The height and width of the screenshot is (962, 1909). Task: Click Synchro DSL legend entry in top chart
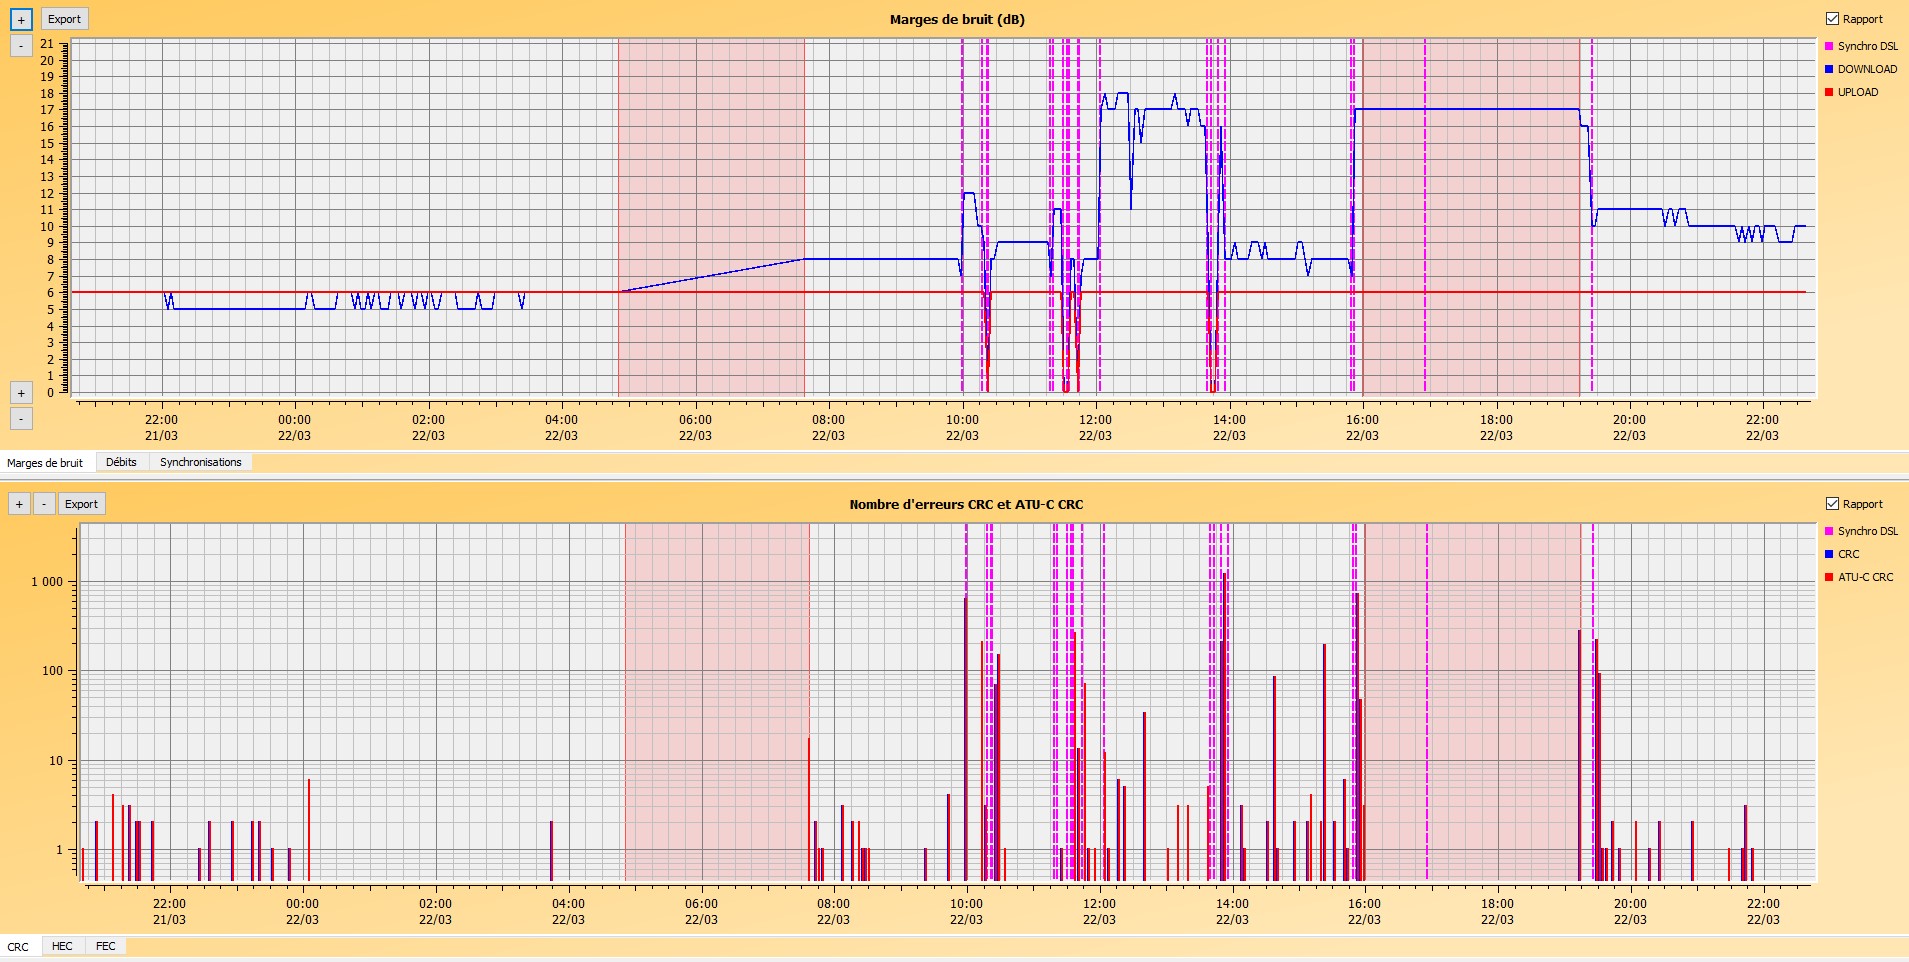tap(1866, 46)
